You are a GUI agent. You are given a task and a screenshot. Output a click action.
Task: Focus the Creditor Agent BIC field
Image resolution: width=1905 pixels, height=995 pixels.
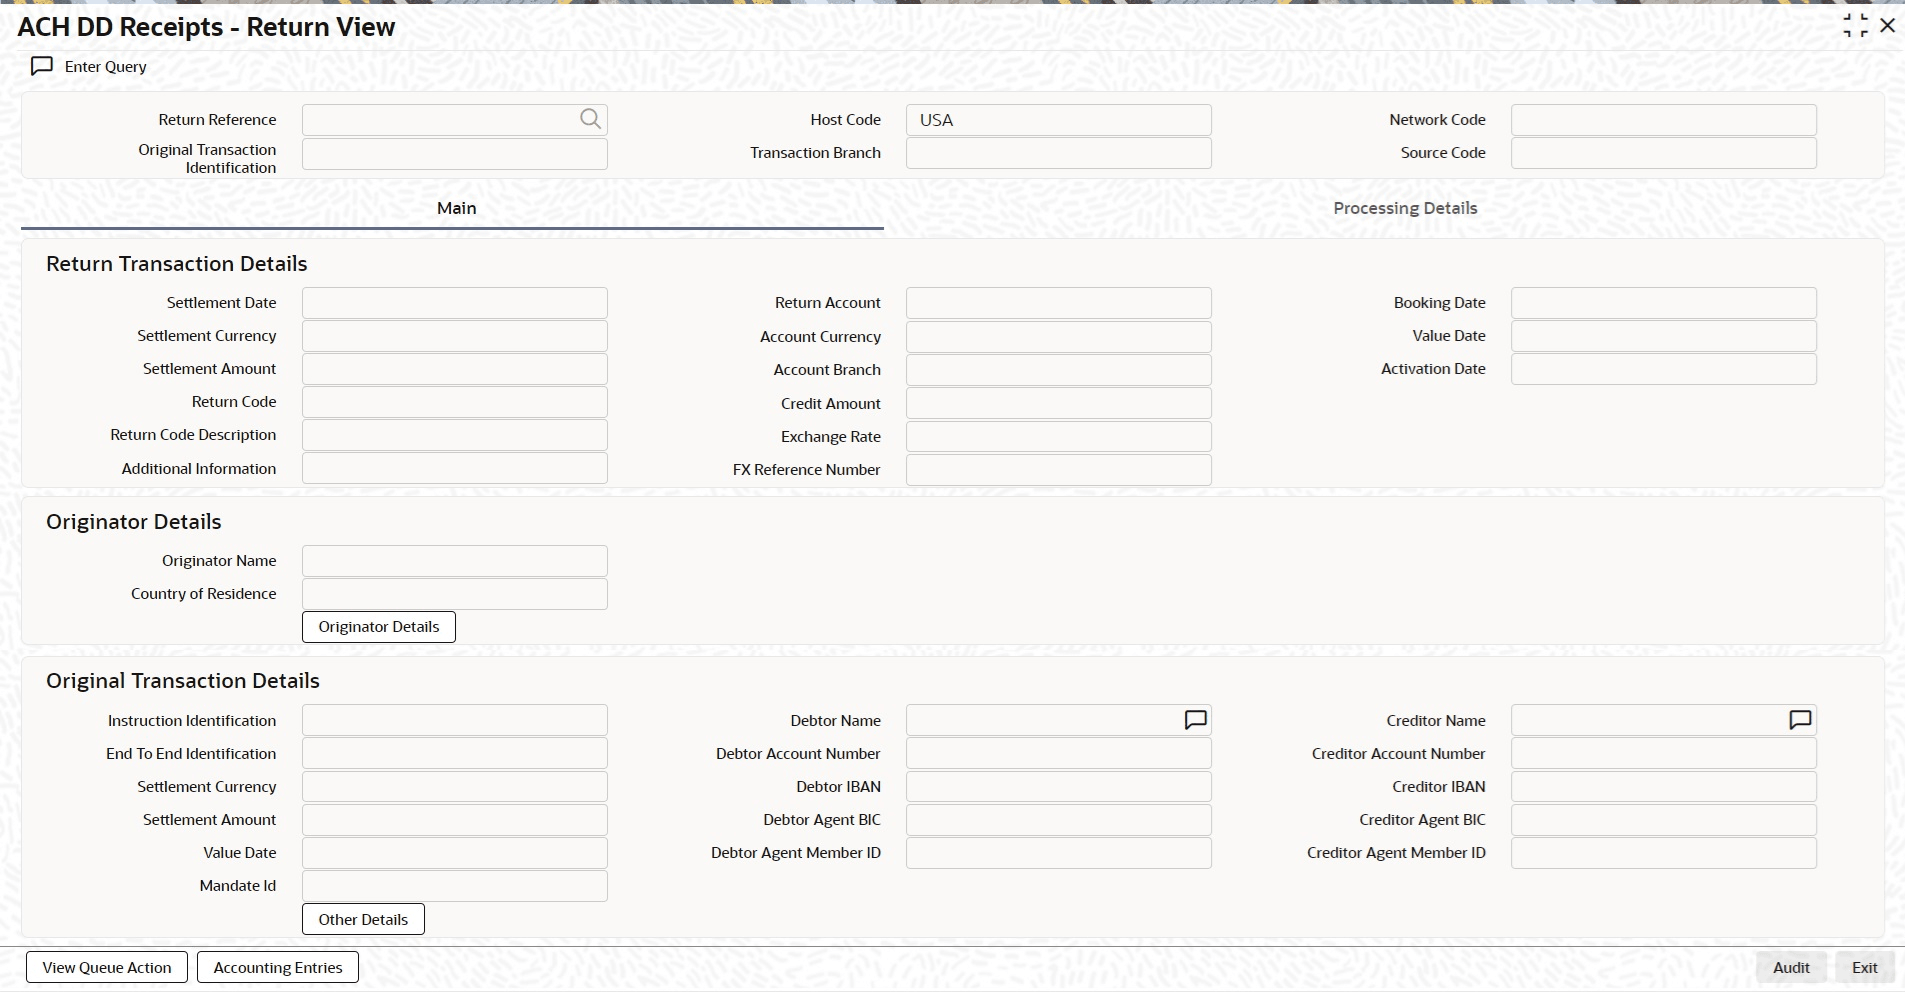pyautogui.click(x=1664, y=820)
